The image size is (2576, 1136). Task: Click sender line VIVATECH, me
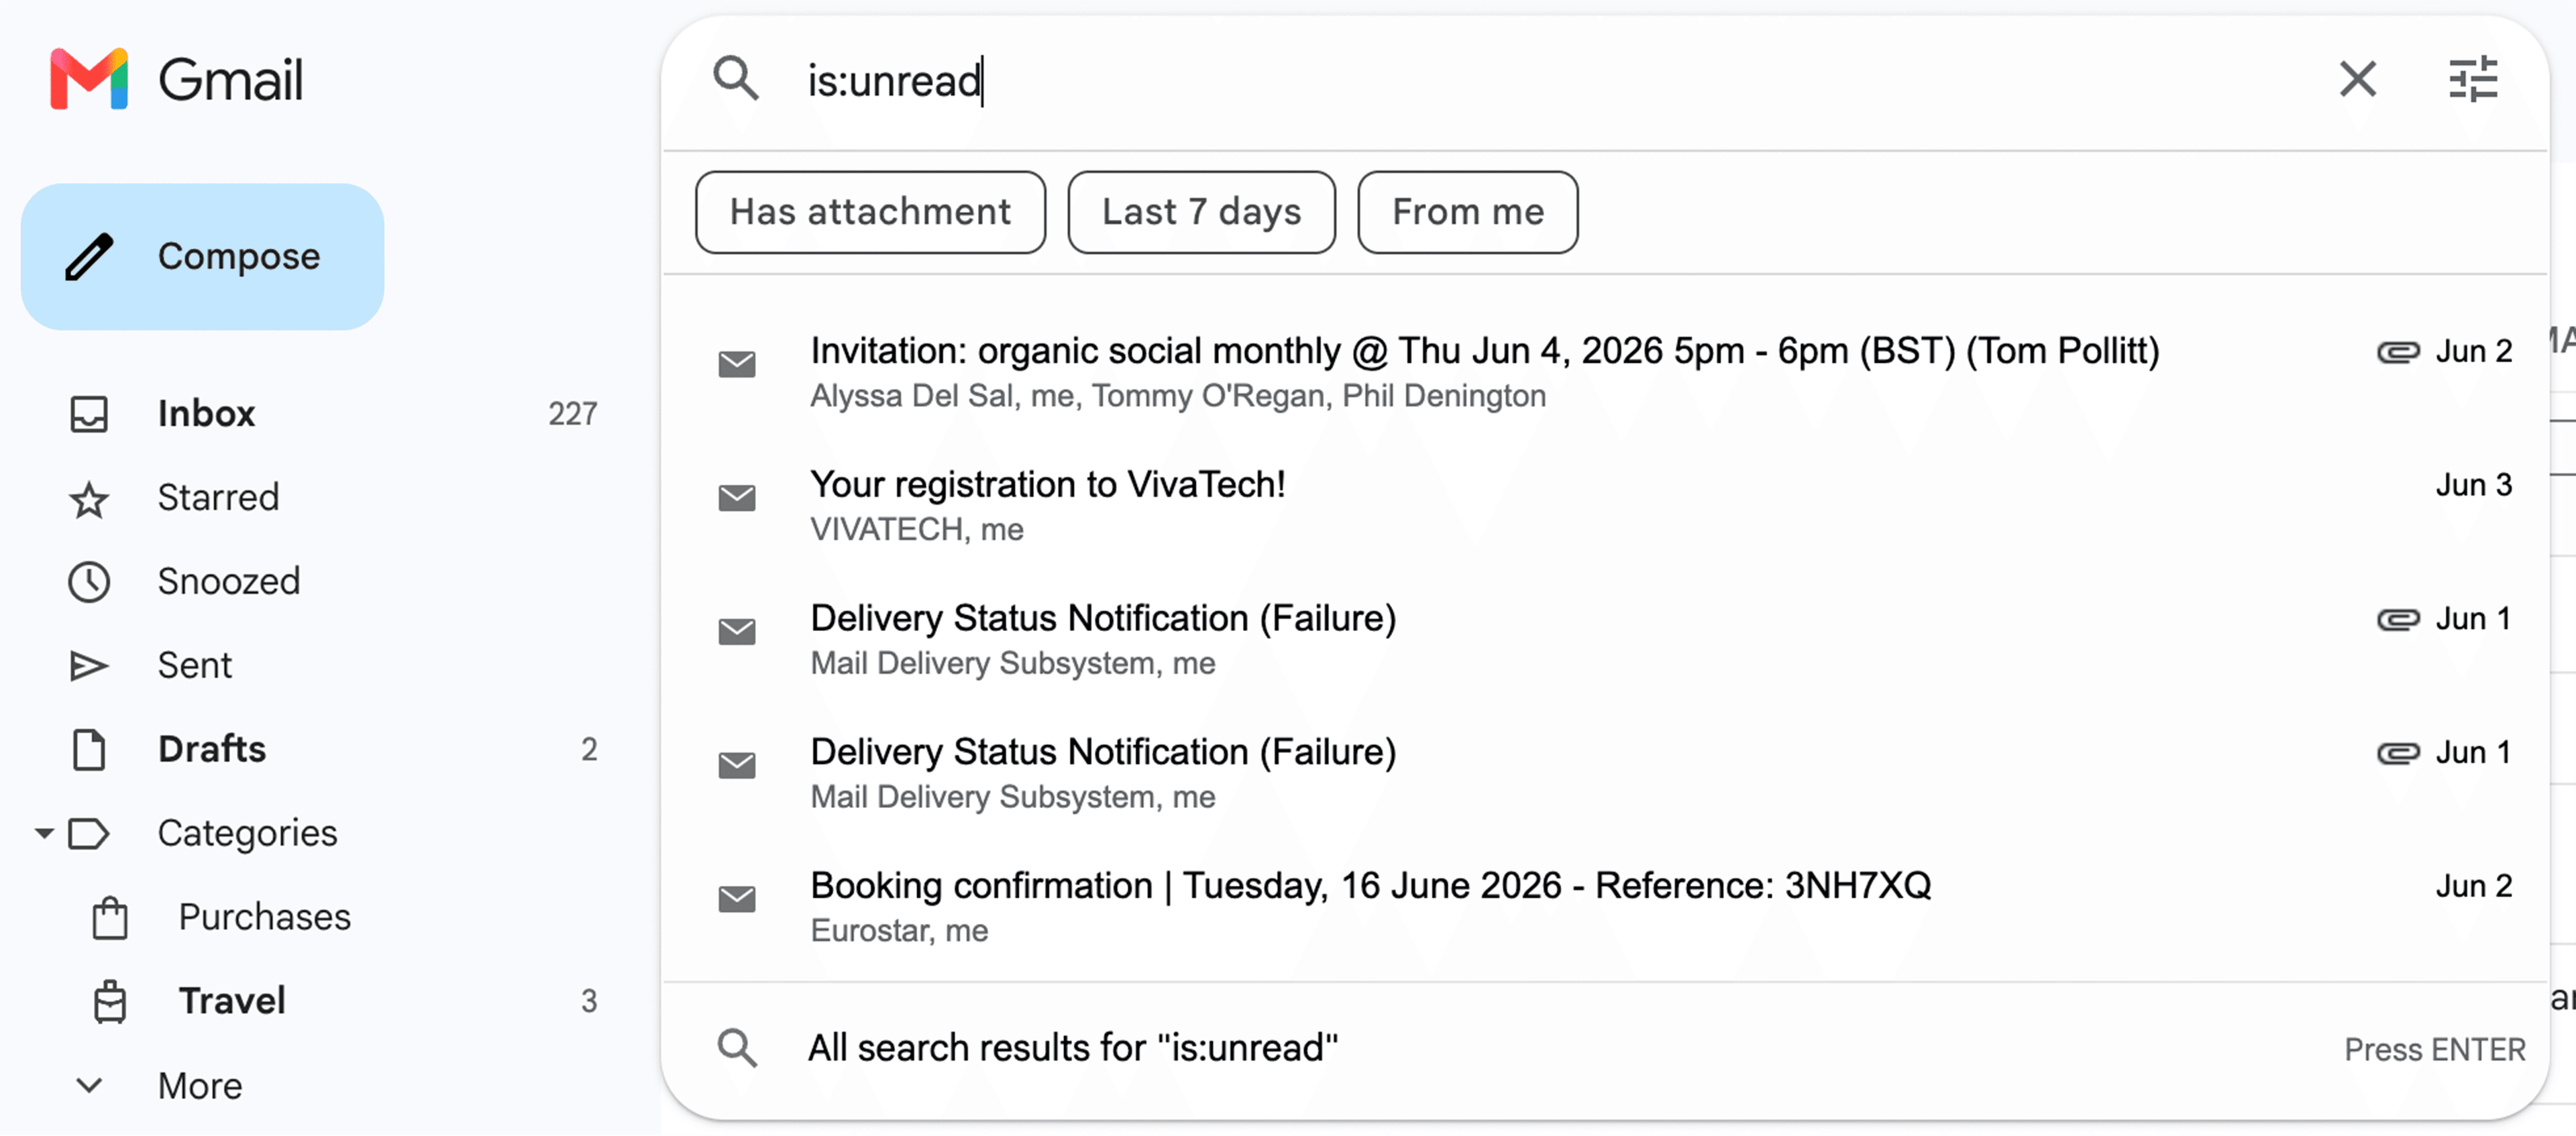click(917, 530)
